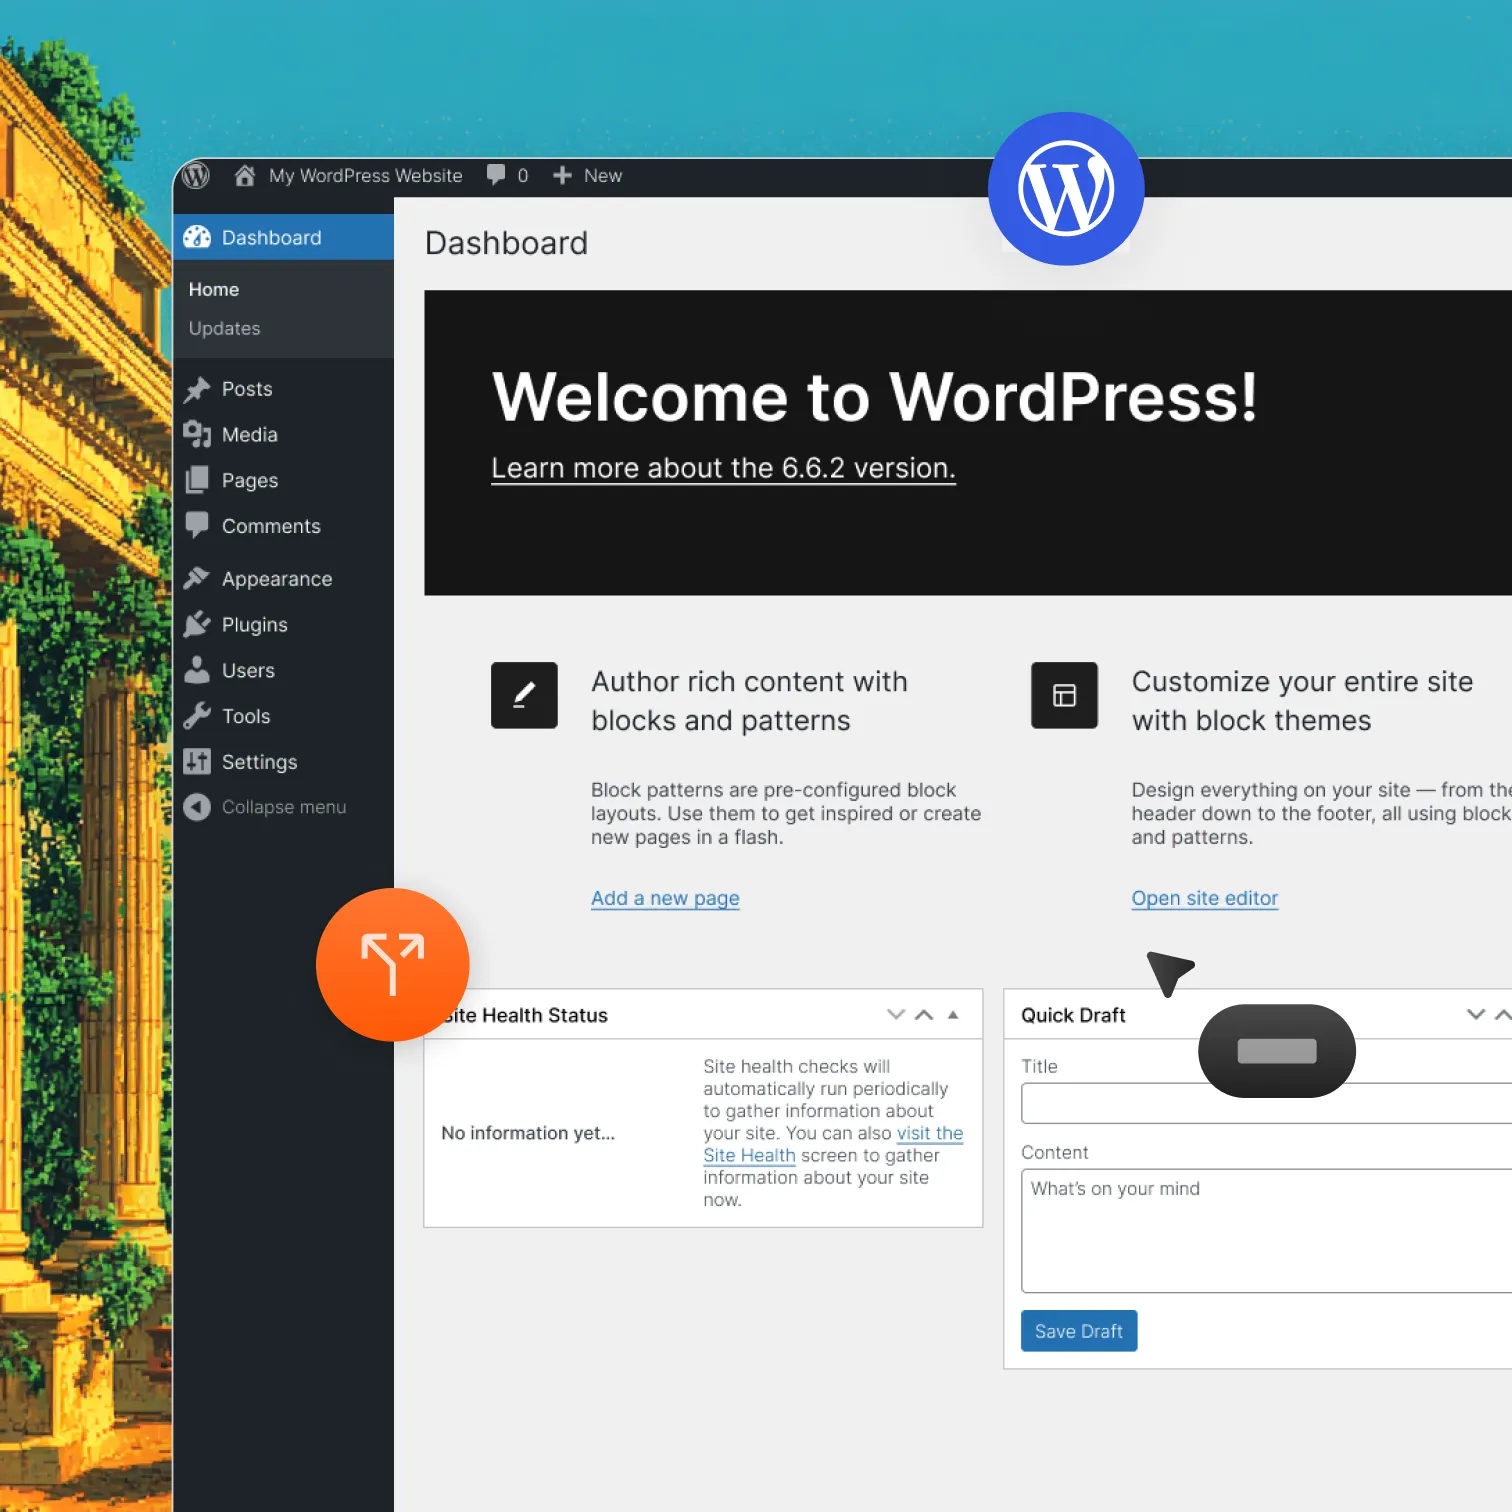Screen dimensions: 1512x1512
Task: Click the Plugins plug icon
Action: (197, 624)
